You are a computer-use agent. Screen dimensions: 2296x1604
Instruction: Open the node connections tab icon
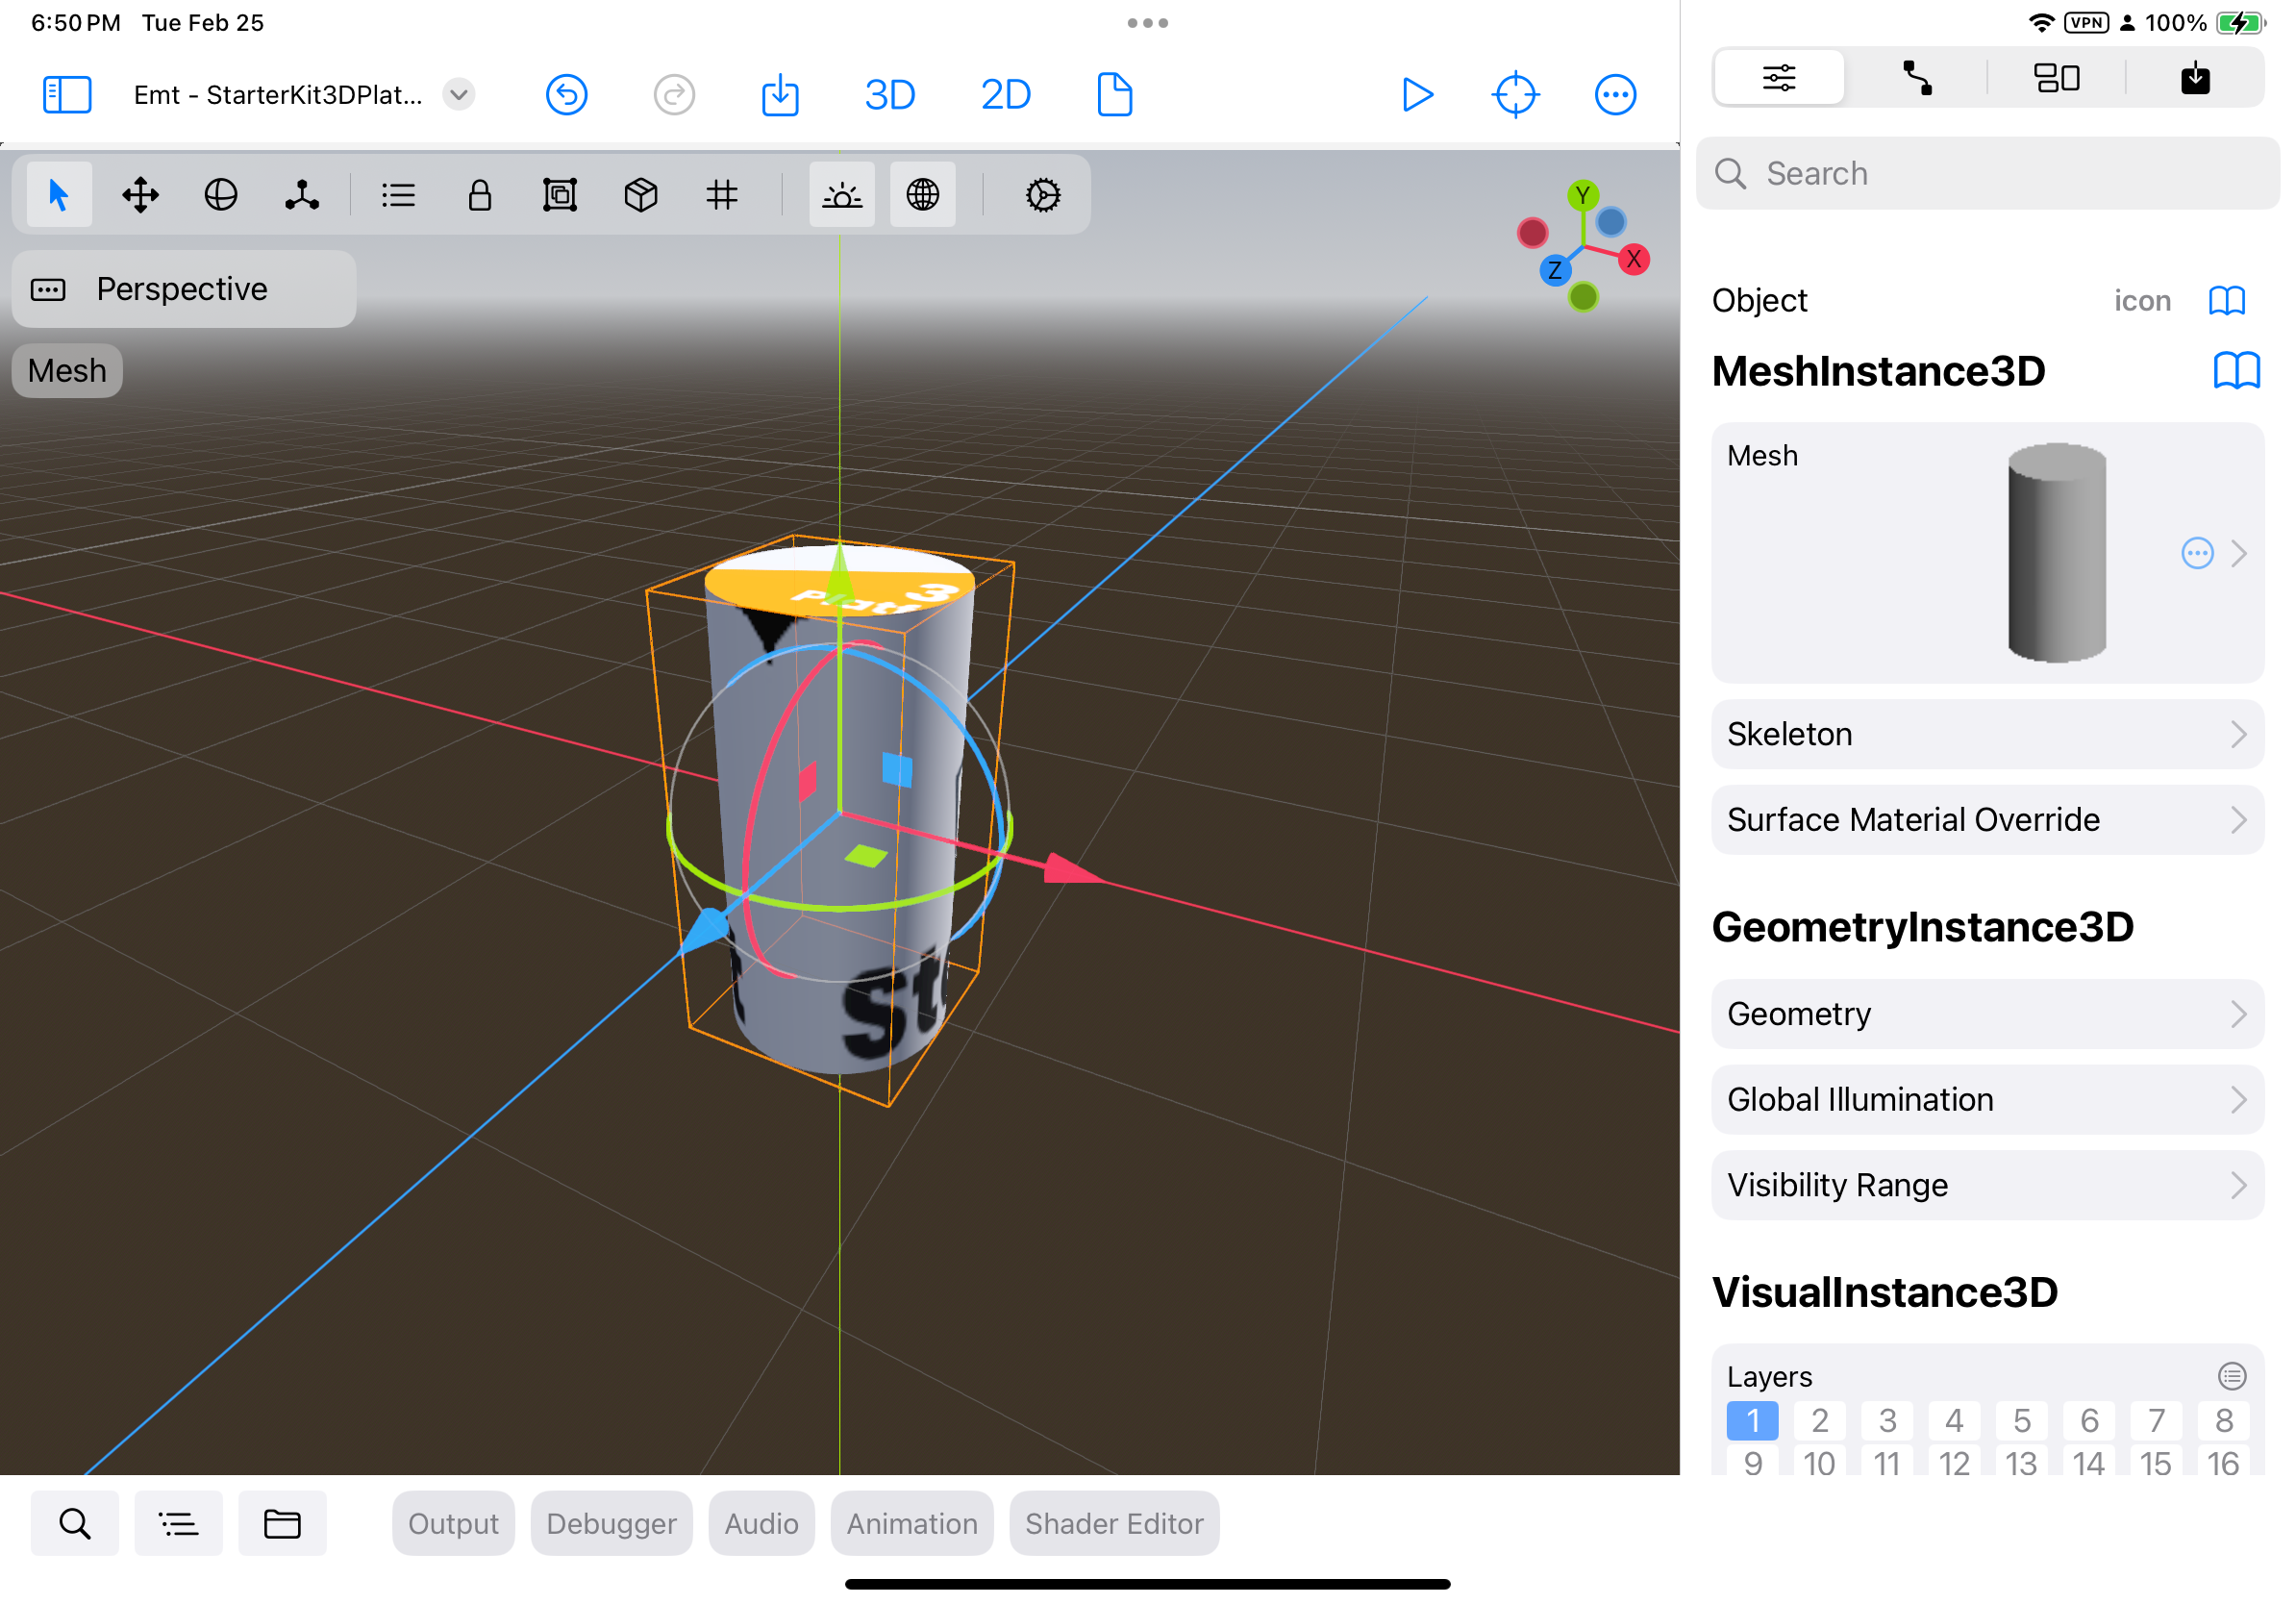point(1917,78)
